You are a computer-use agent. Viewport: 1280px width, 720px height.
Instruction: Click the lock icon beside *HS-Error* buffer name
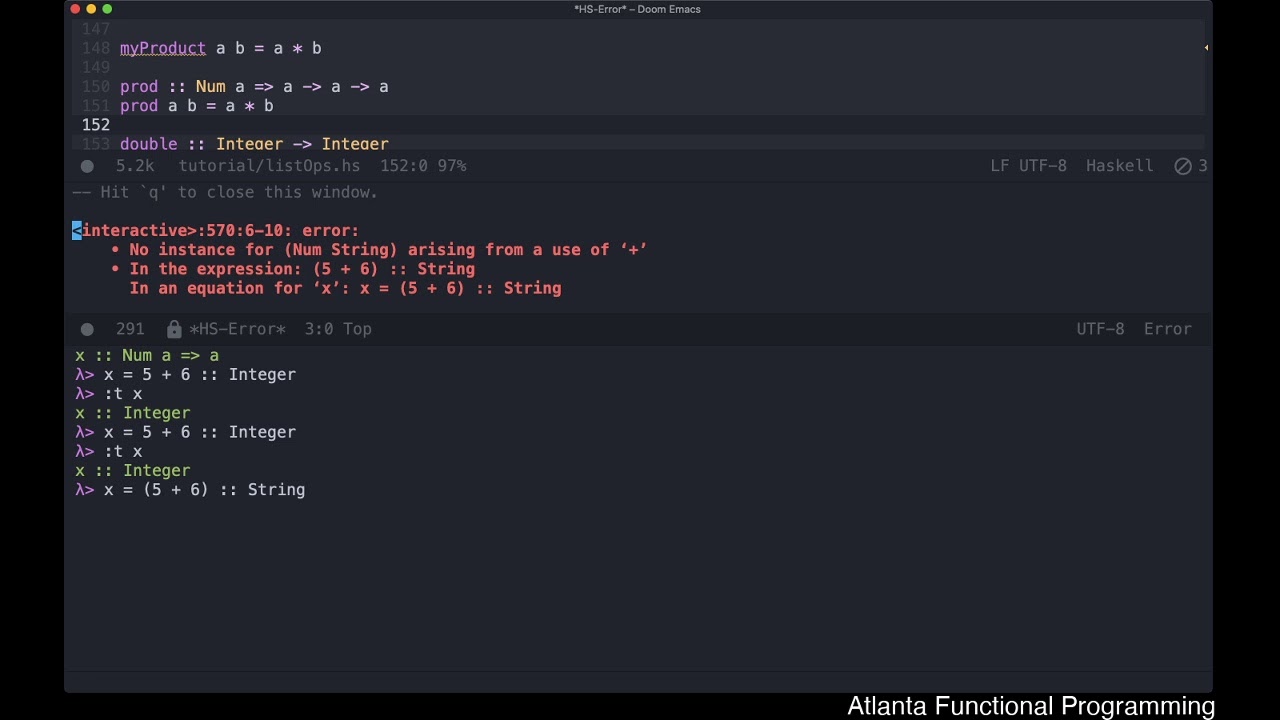coord(174,329)
